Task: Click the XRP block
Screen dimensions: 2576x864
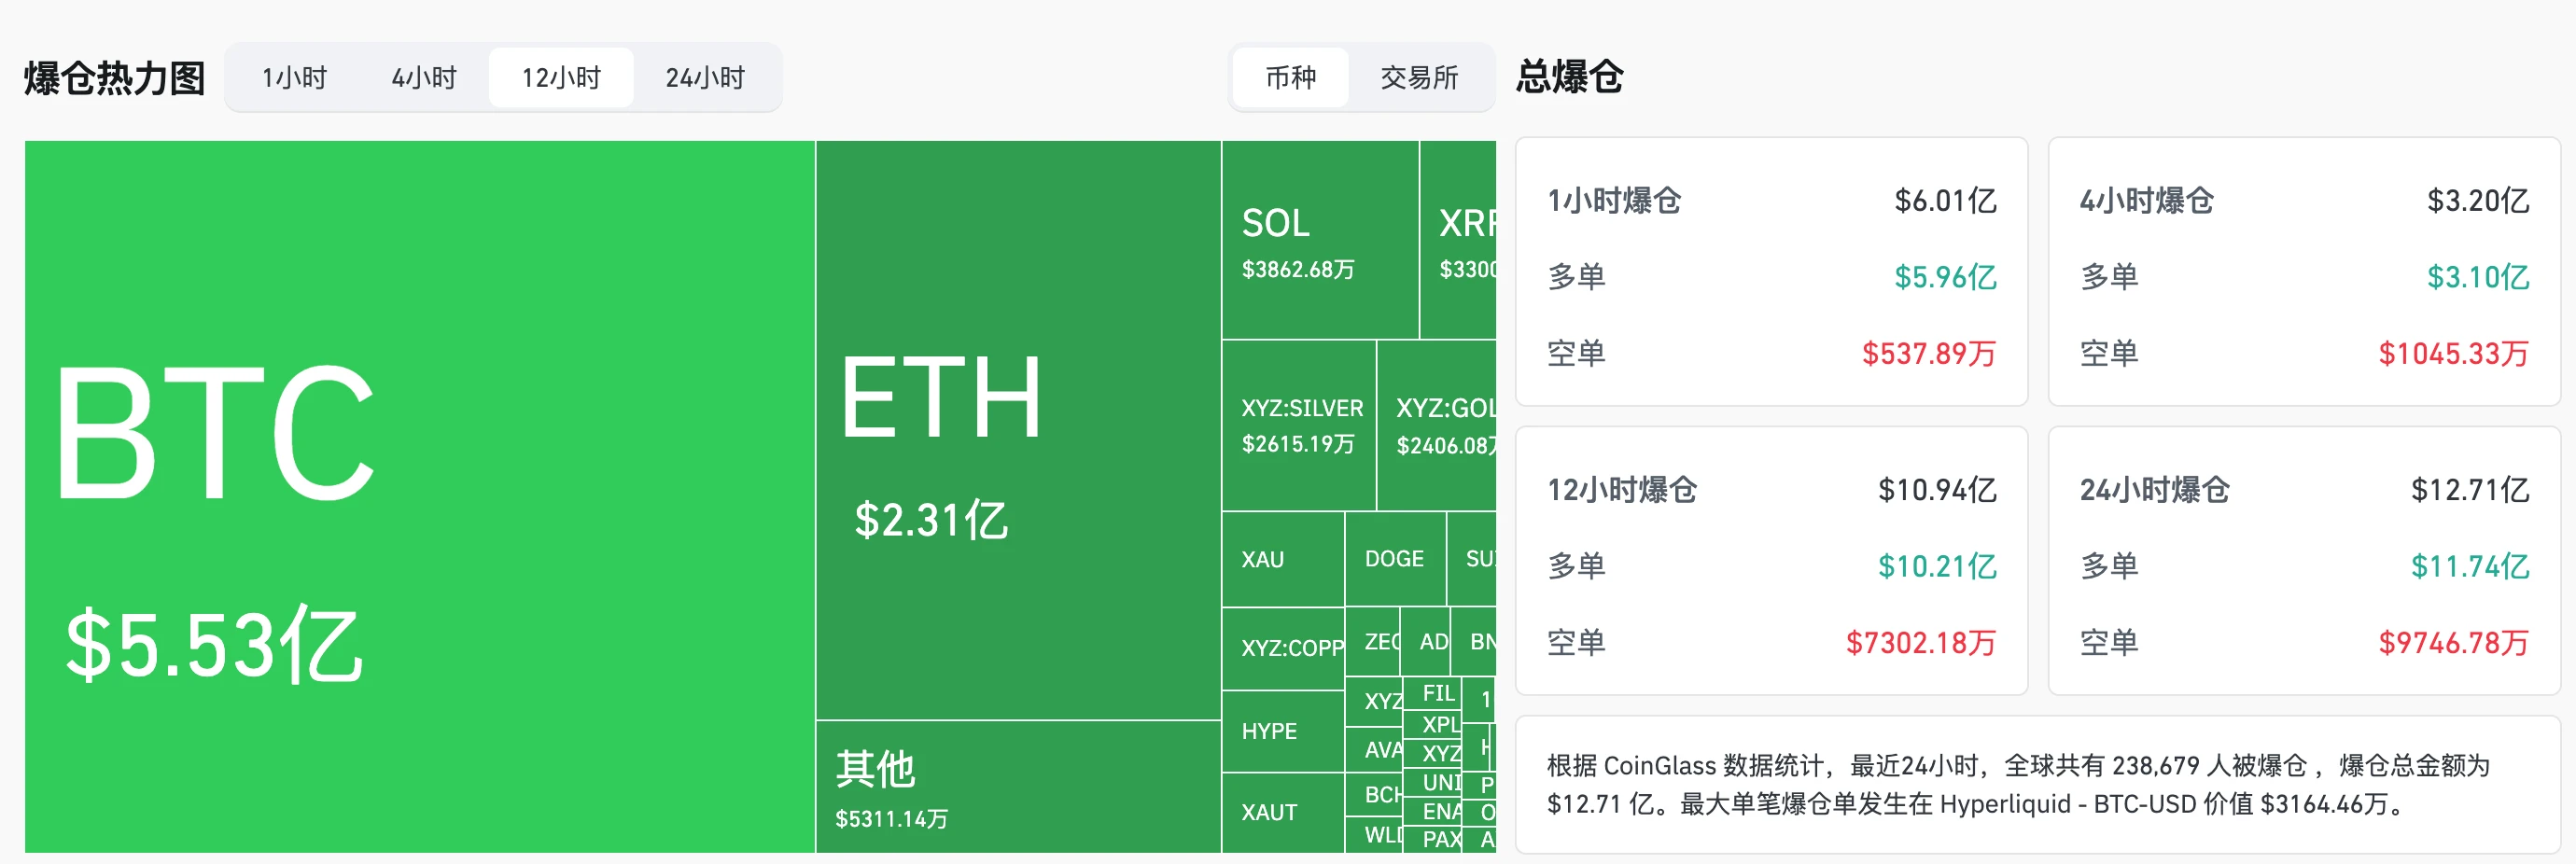Action: point(1460,240)
